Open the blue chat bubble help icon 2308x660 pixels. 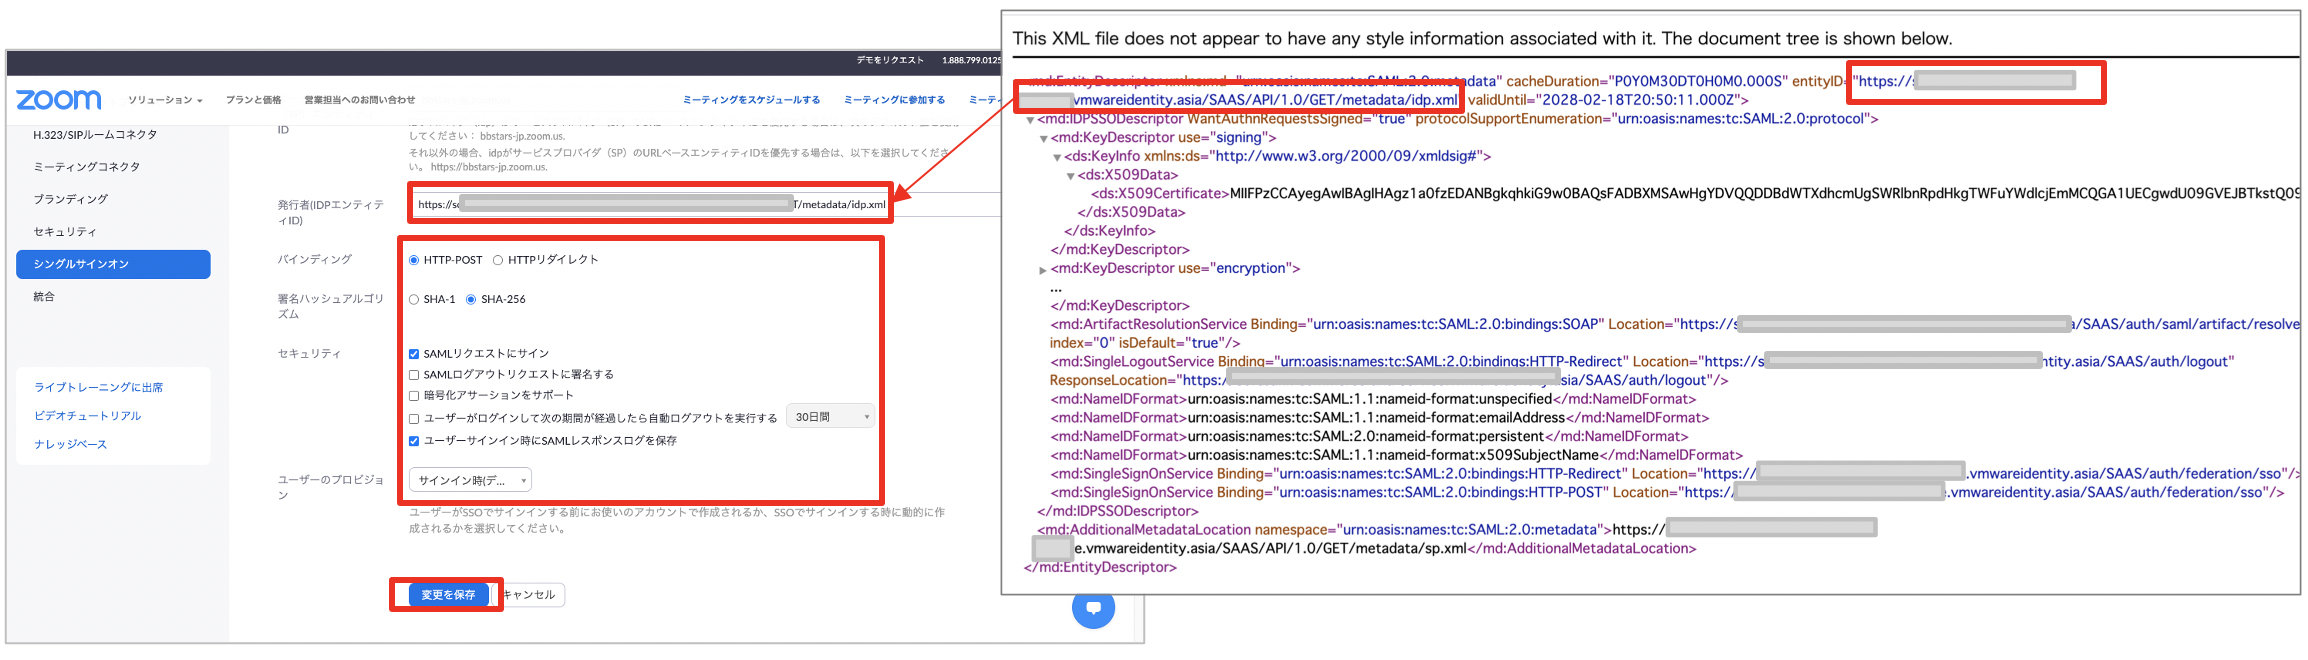pyautogui.click(x=1093, y=607)
